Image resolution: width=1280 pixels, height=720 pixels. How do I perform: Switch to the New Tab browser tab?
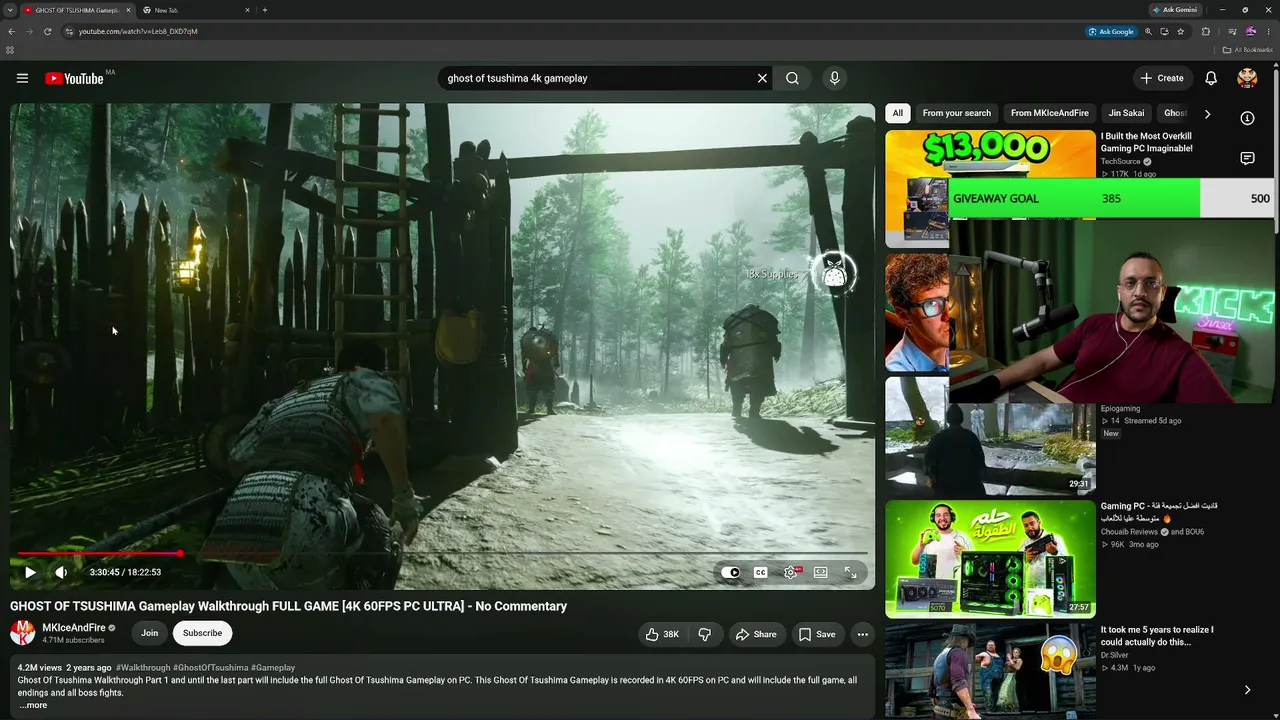(196, 10)
